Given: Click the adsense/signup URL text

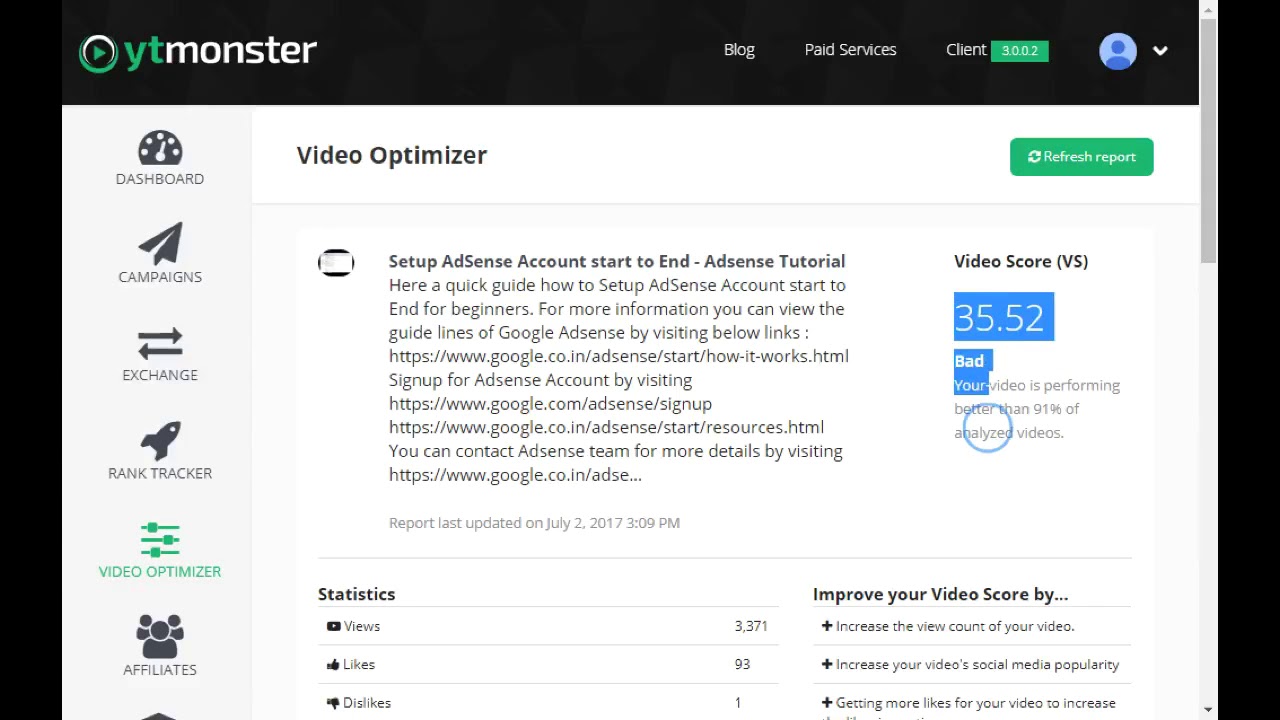Looking at the screenshot, I should [x=550, y=404].
